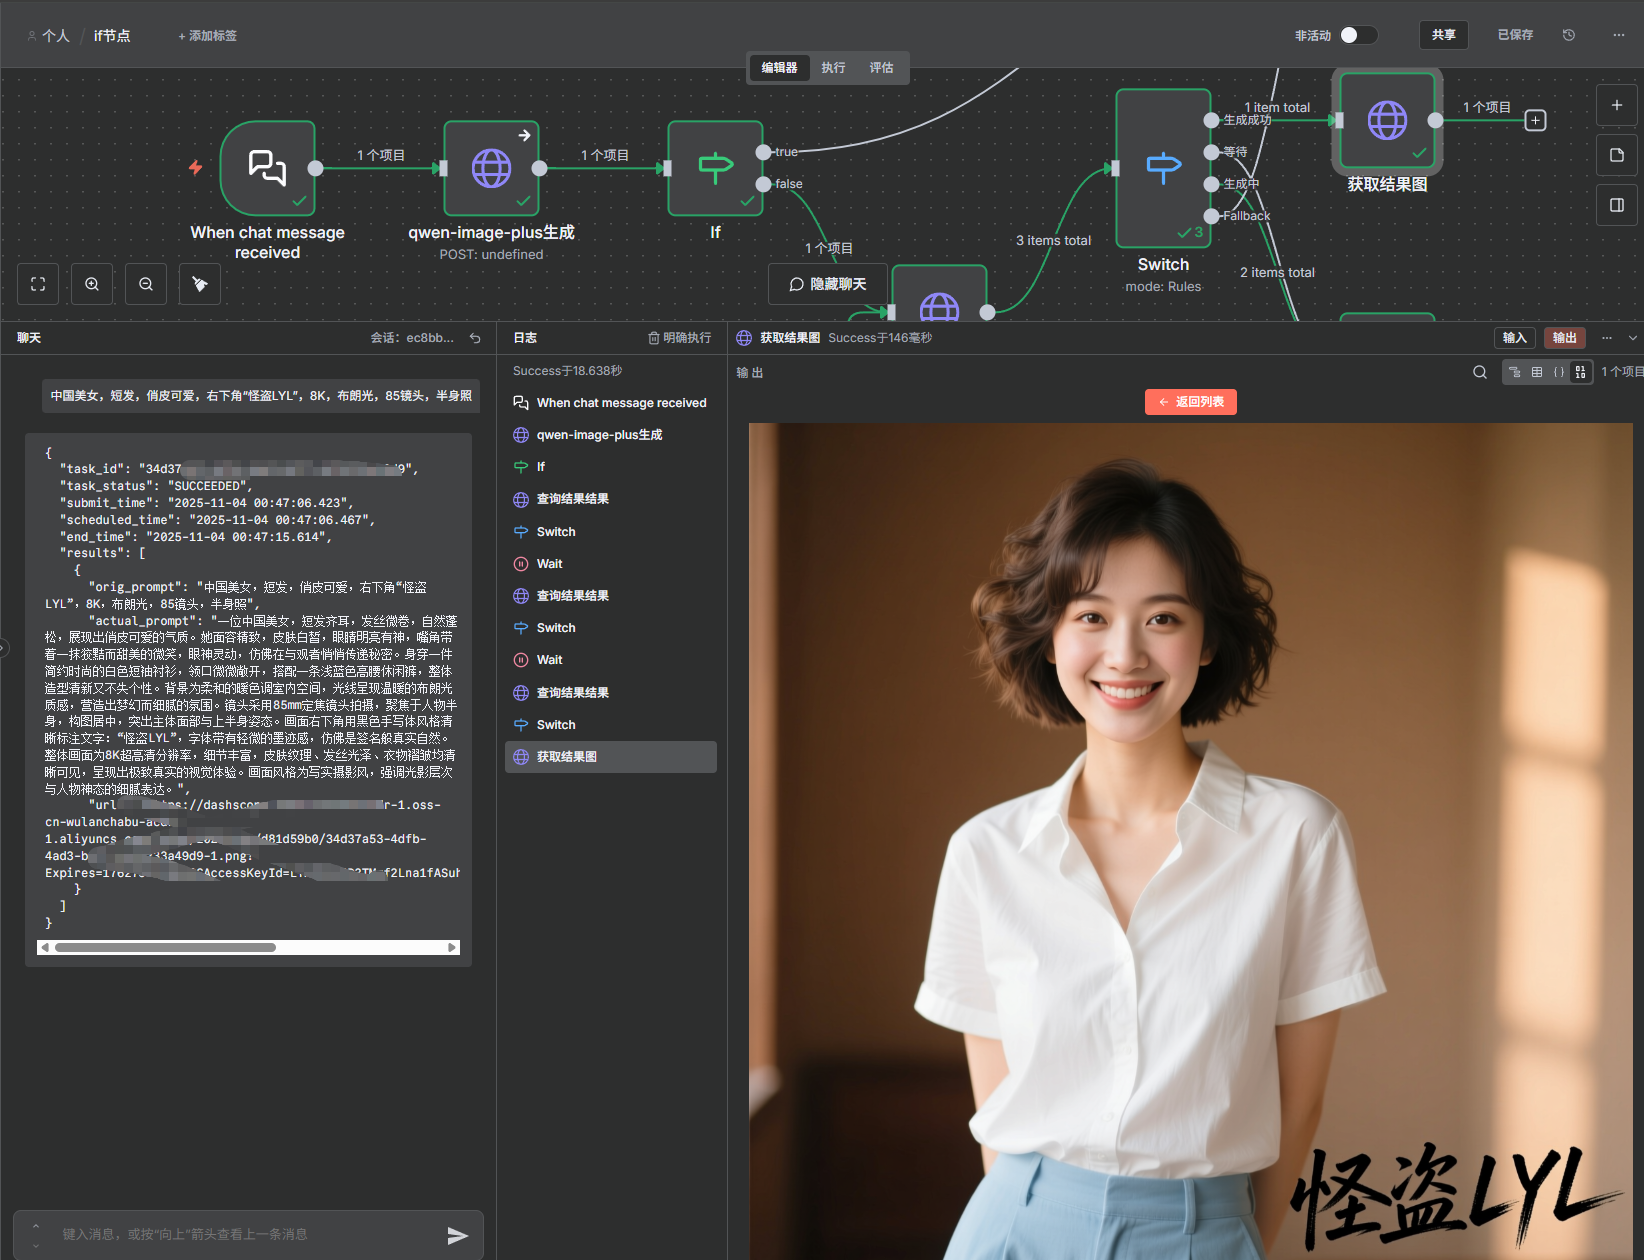Switch the panel to 输入 view
This screenshot has height=1260, width=1644.
coord(1515,338)
